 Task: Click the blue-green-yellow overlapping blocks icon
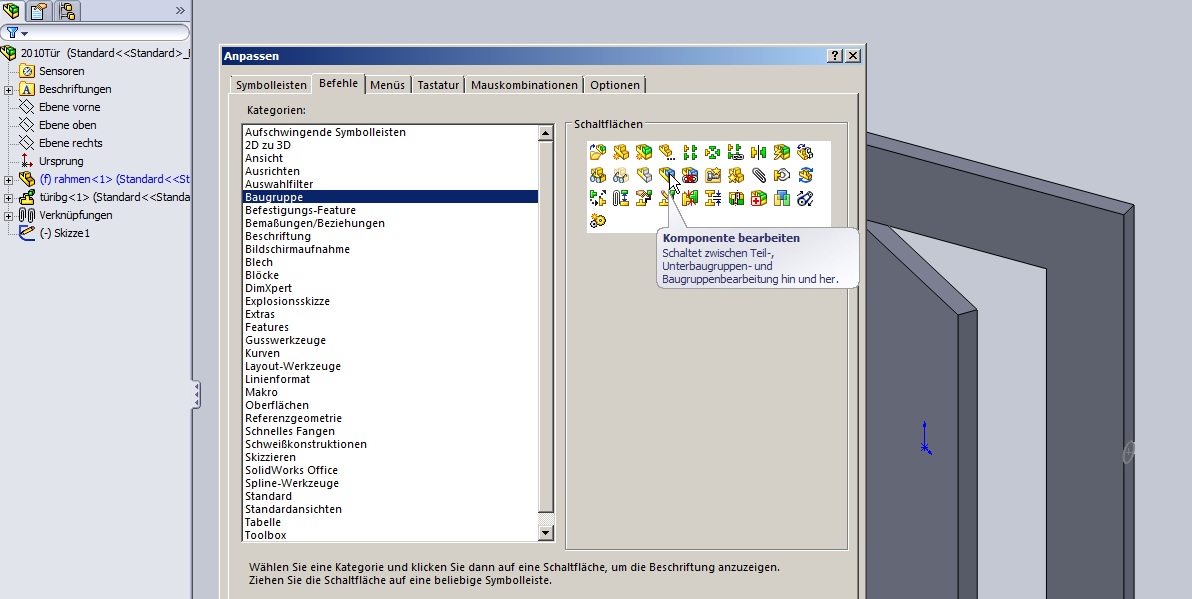781,198
